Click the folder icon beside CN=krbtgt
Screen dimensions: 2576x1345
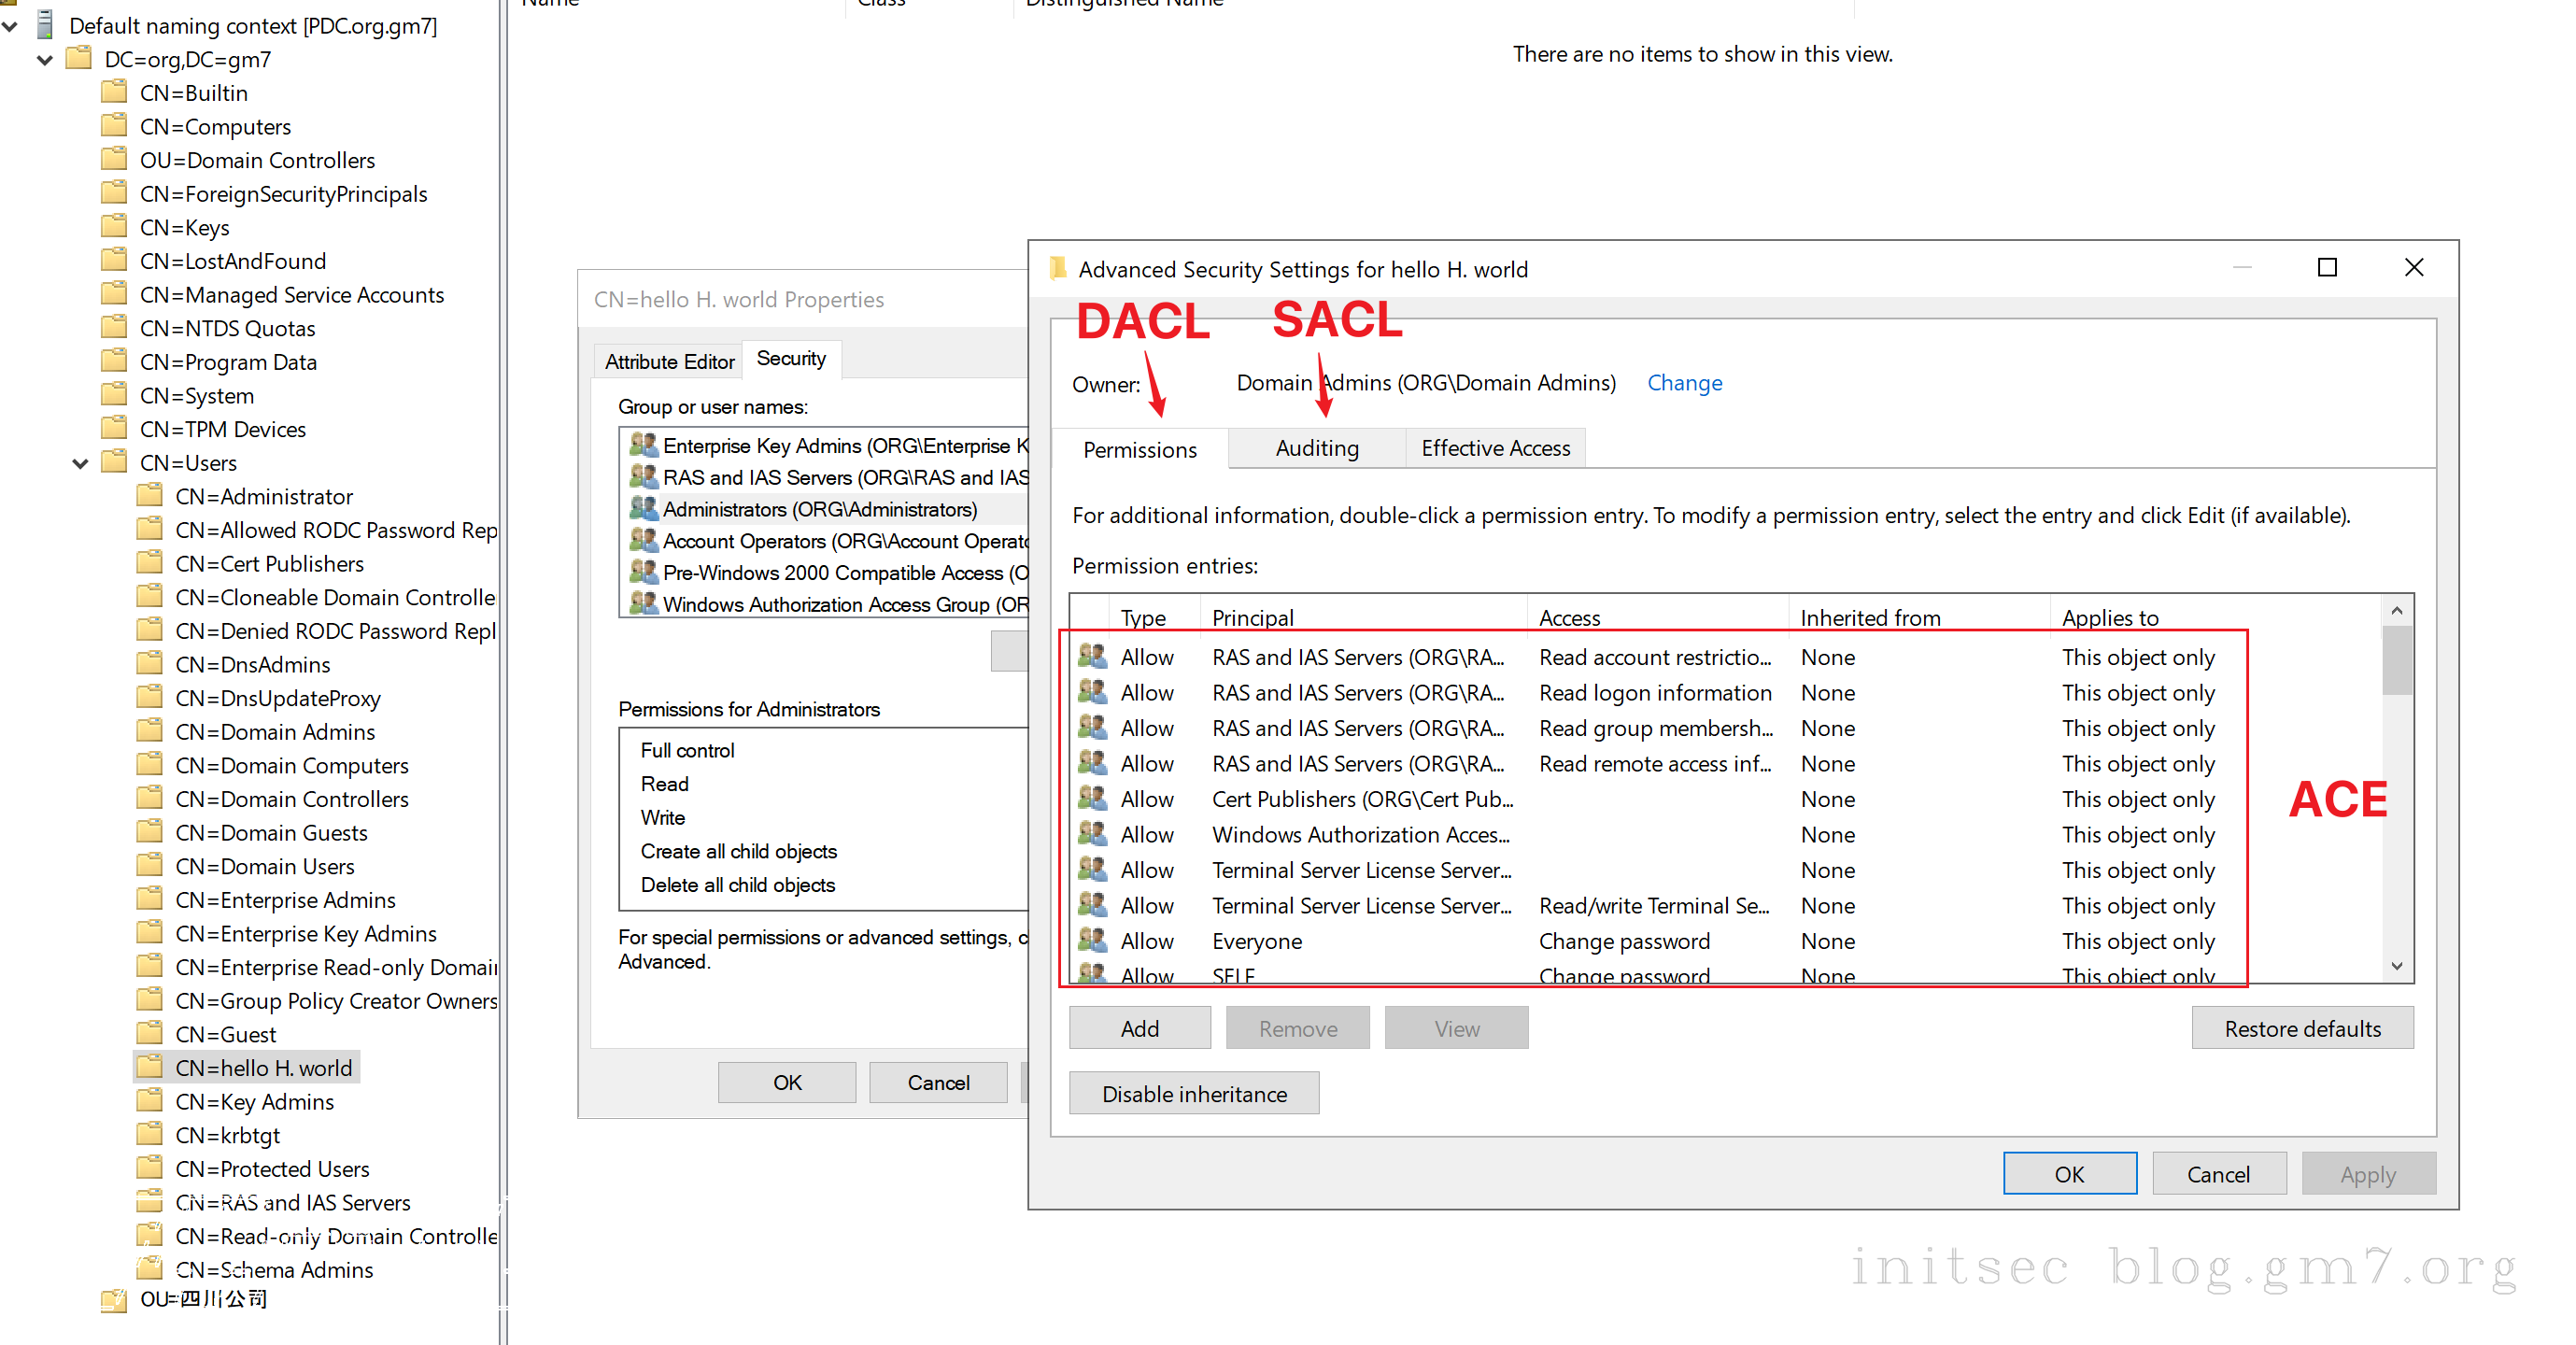150,1134
